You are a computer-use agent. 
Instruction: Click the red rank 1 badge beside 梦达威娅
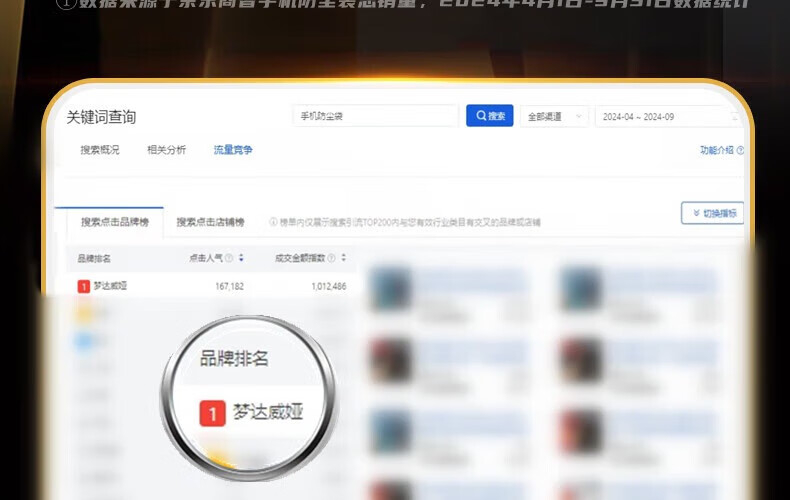point(84,286)
